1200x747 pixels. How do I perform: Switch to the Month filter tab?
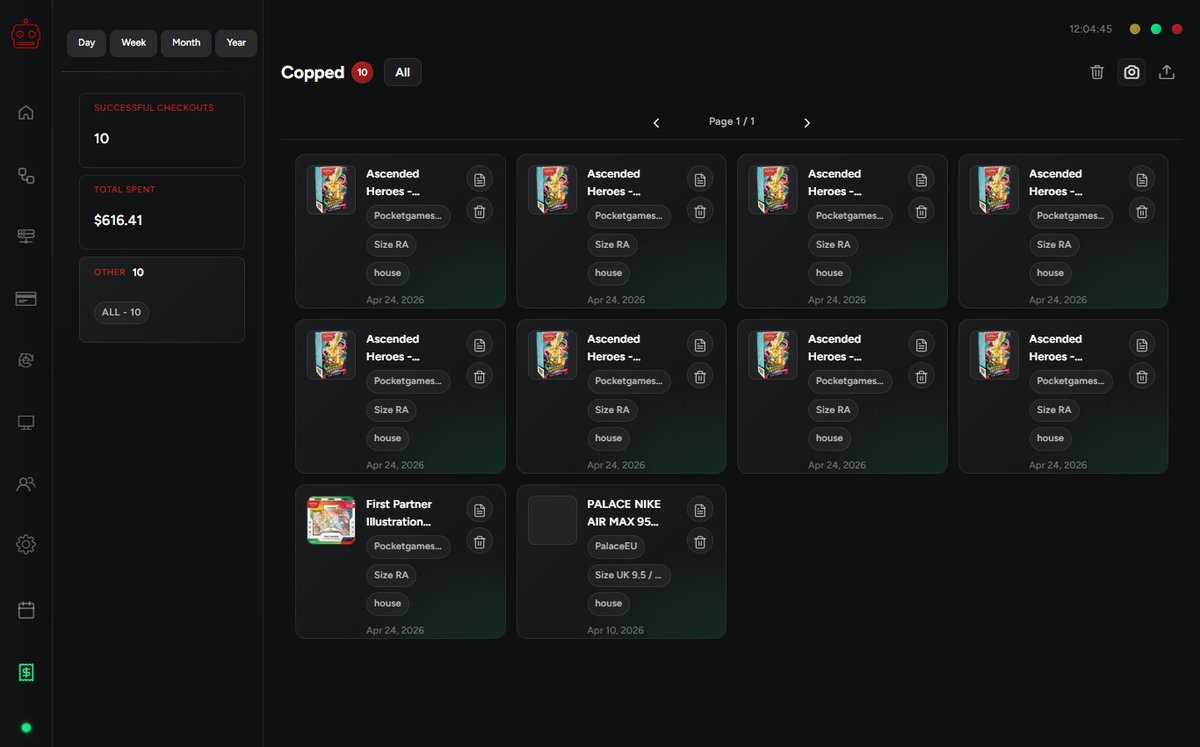pyautogui.click(x=186, y=43)
